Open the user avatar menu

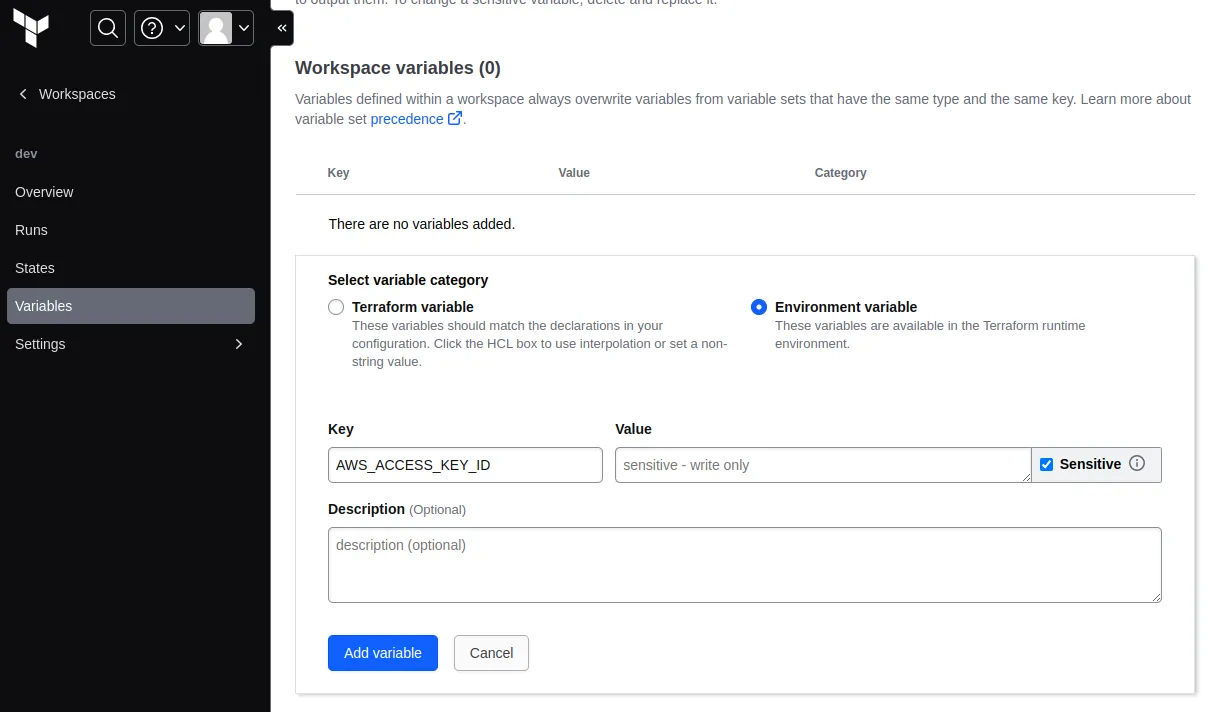point(216,28)
